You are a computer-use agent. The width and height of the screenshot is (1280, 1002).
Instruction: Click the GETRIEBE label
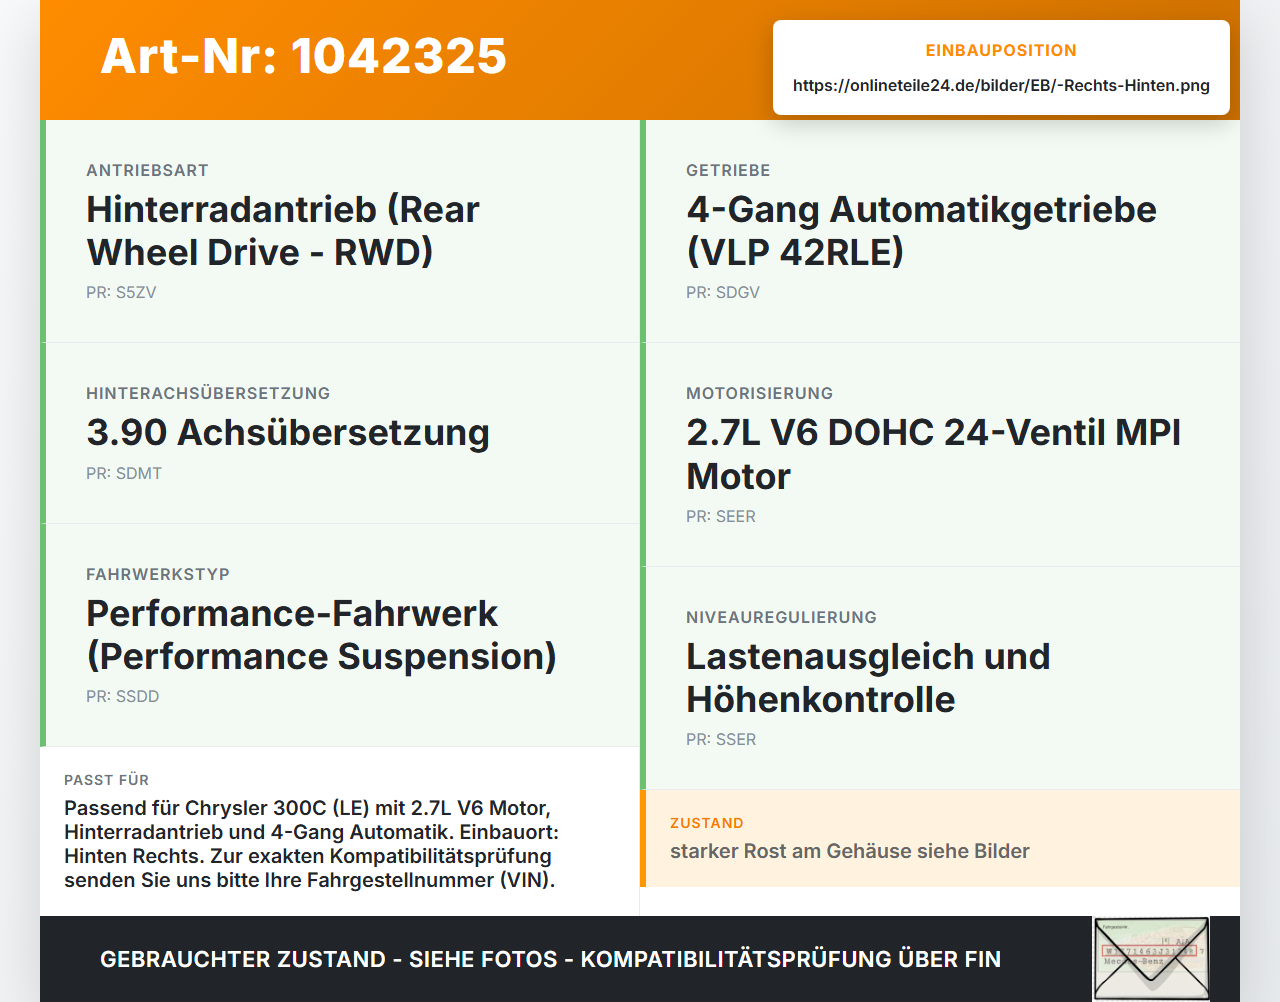pyautogui.click(x=728, y=170)
